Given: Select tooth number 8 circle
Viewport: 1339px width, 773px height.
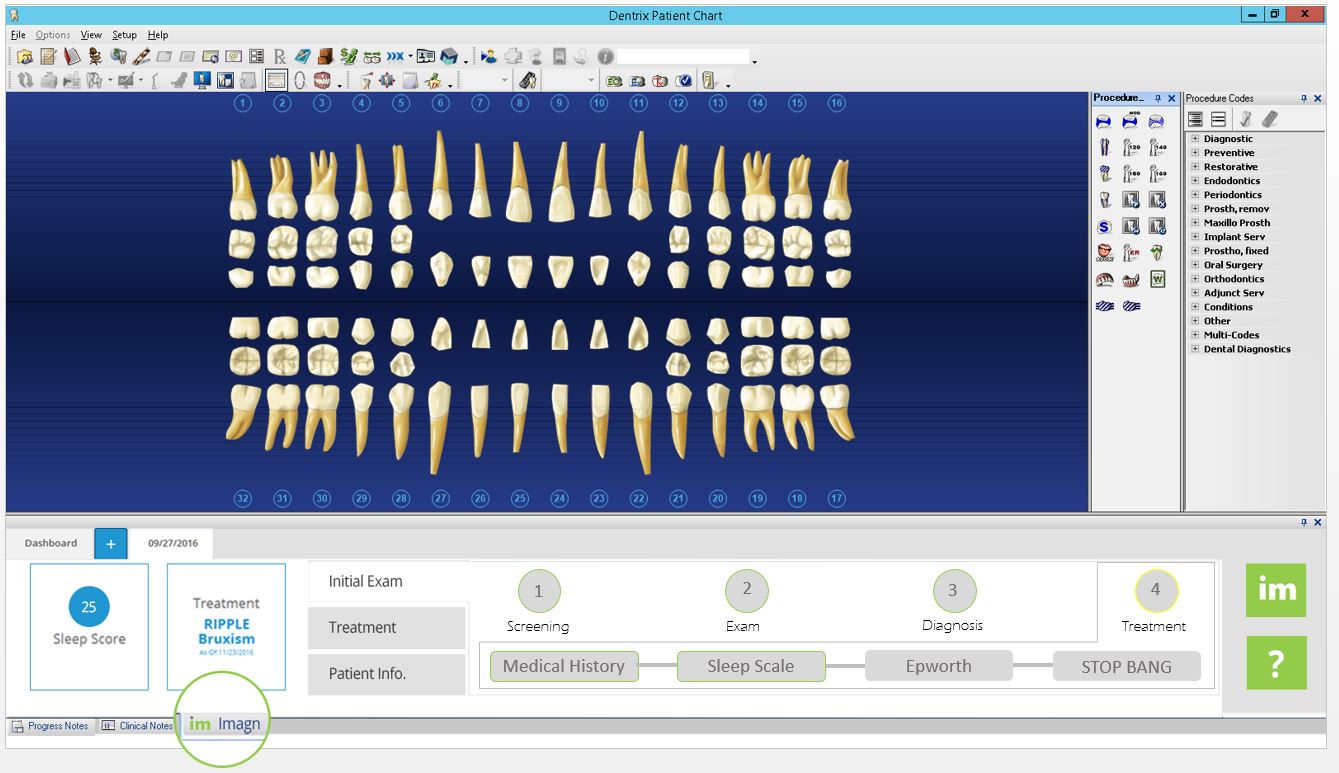Looking at the screenshot, I should tap(520, 102).
